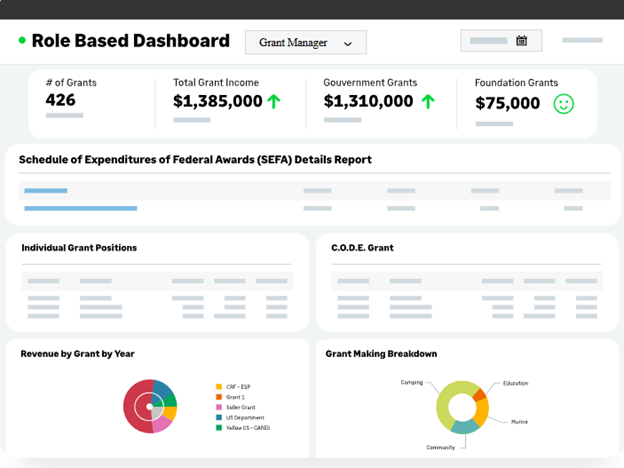
Task: Select CRF - ESP orange legend swatch
Action: [219, 387]
